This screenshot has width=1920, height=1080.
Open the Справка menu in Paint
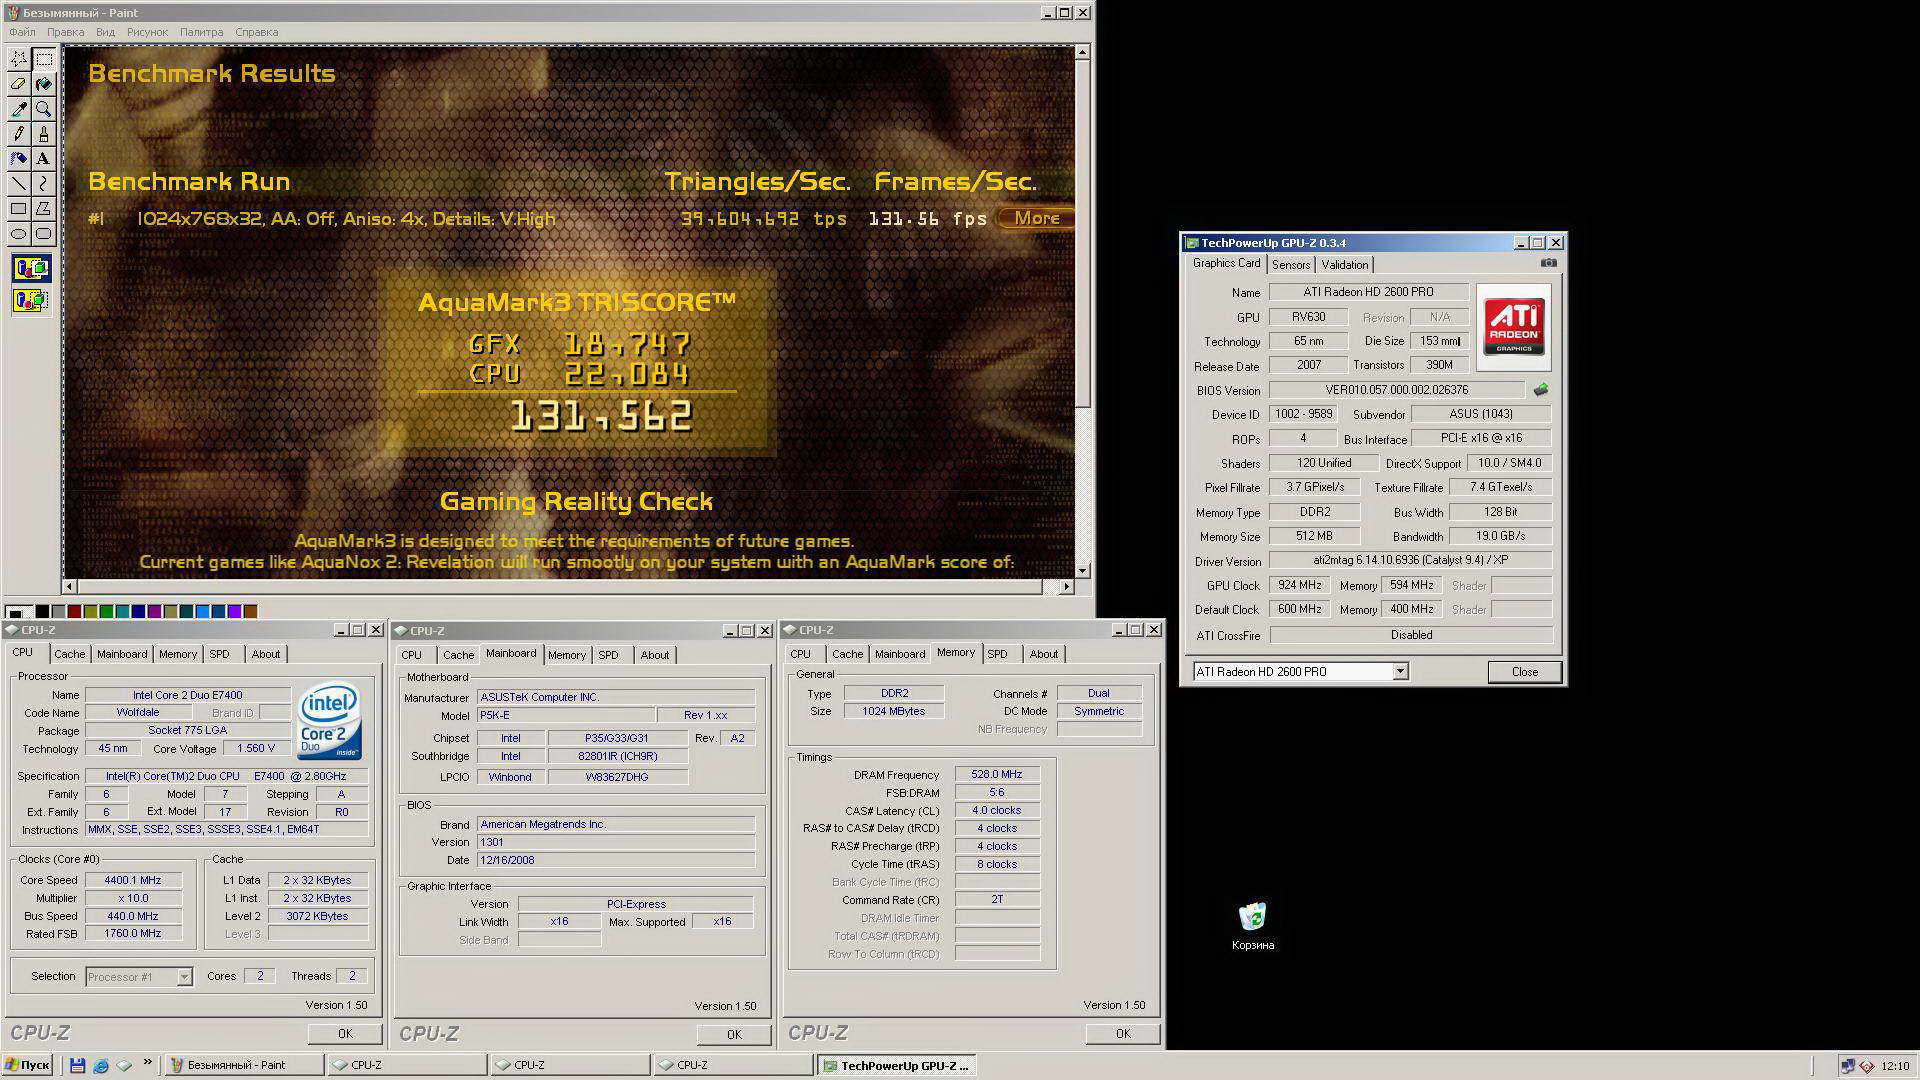click(256, 32)
